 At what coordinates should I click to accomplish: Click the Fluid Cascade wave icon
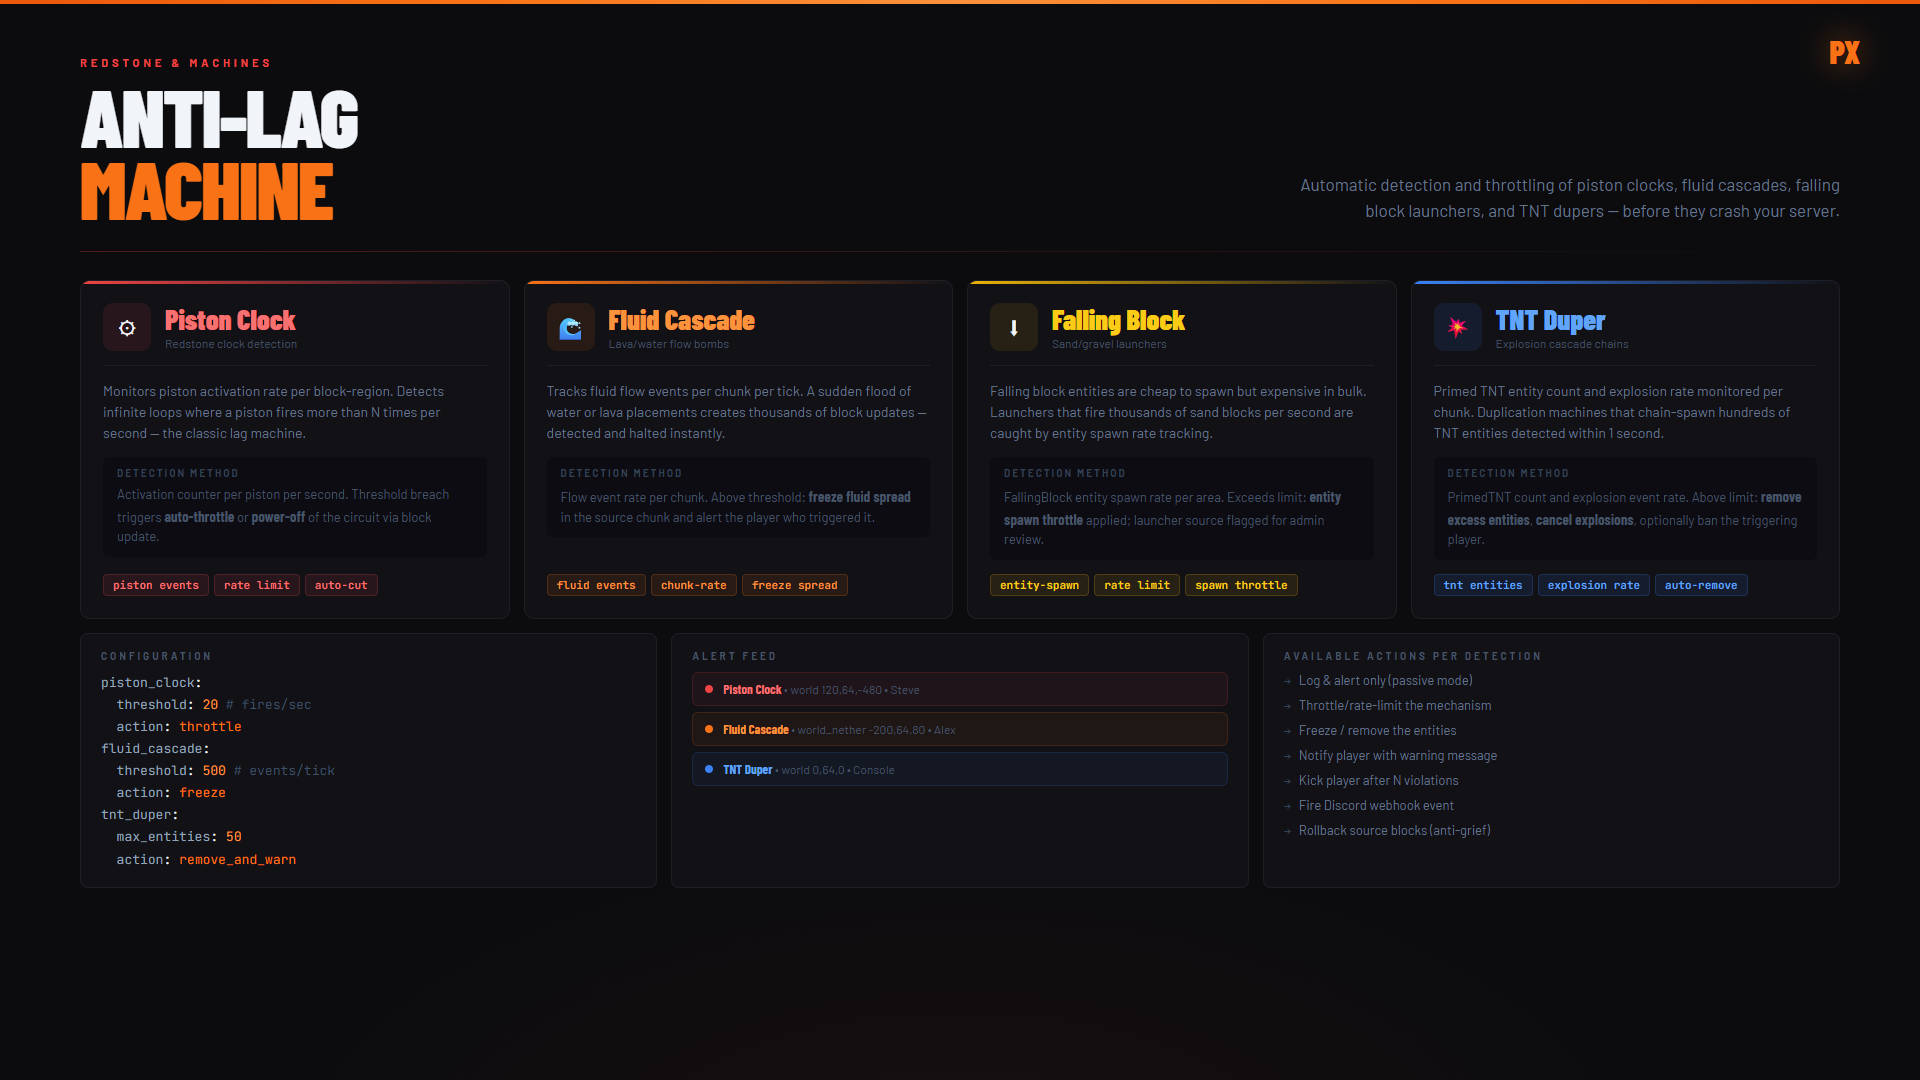(x=570, y=328)
